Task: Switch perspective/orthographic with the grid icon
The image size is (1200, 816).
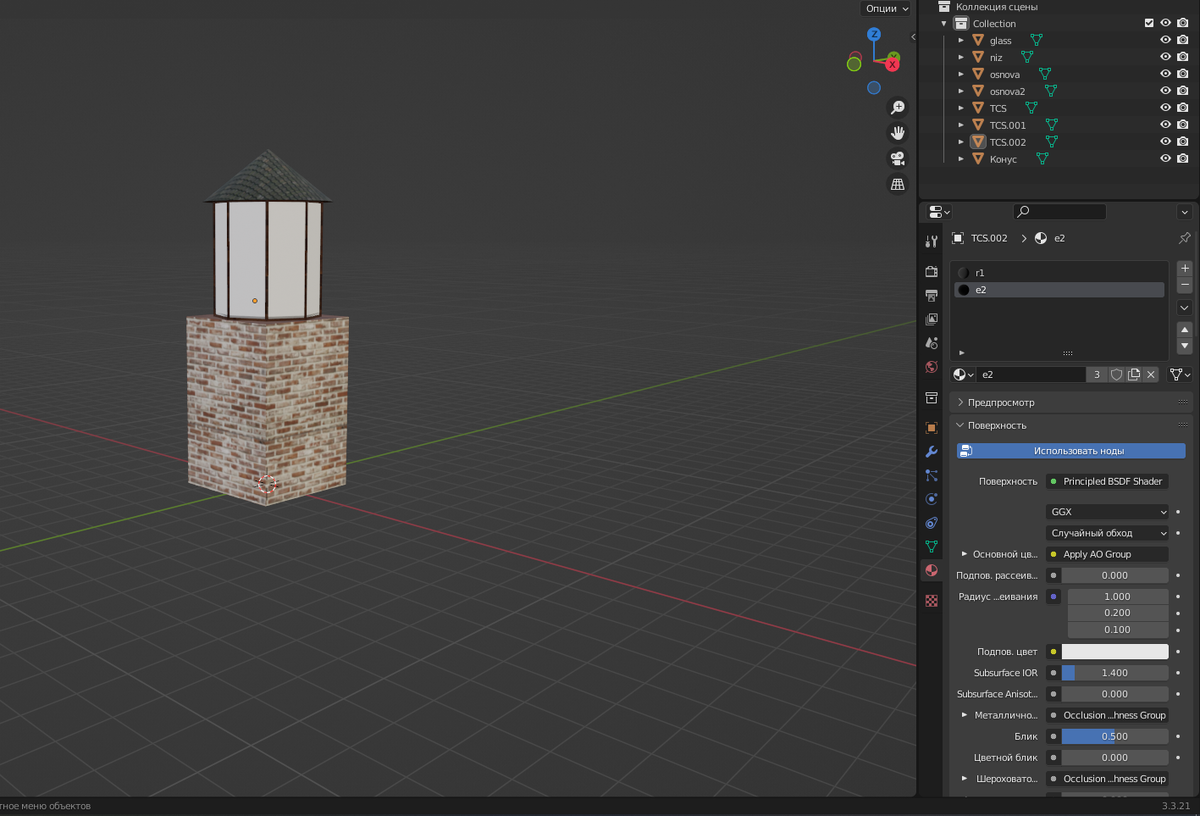Action: 897,185
